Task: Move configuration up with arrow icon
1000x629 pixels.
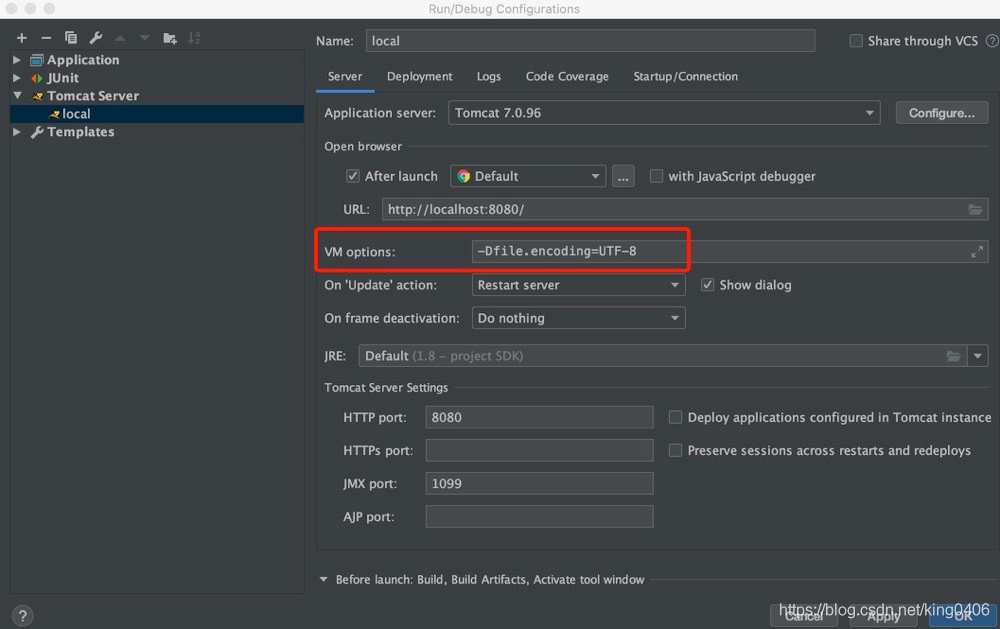Action: coord(120,38)
